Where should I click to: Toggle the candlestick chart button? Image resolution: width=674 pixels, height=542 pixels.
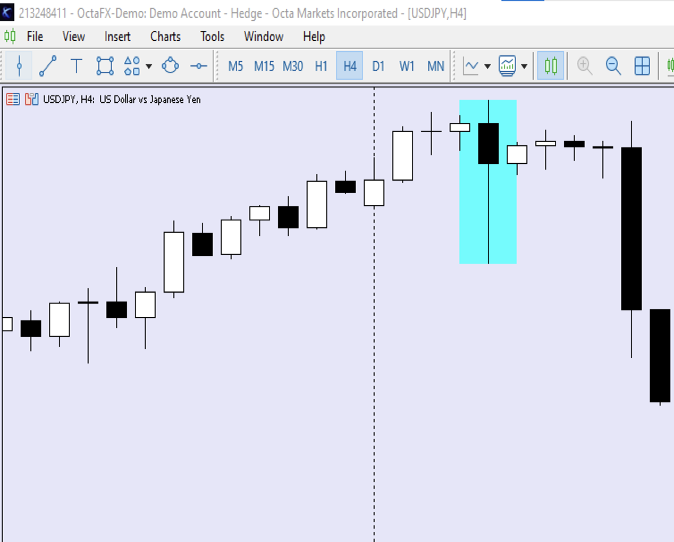[551, 66]
